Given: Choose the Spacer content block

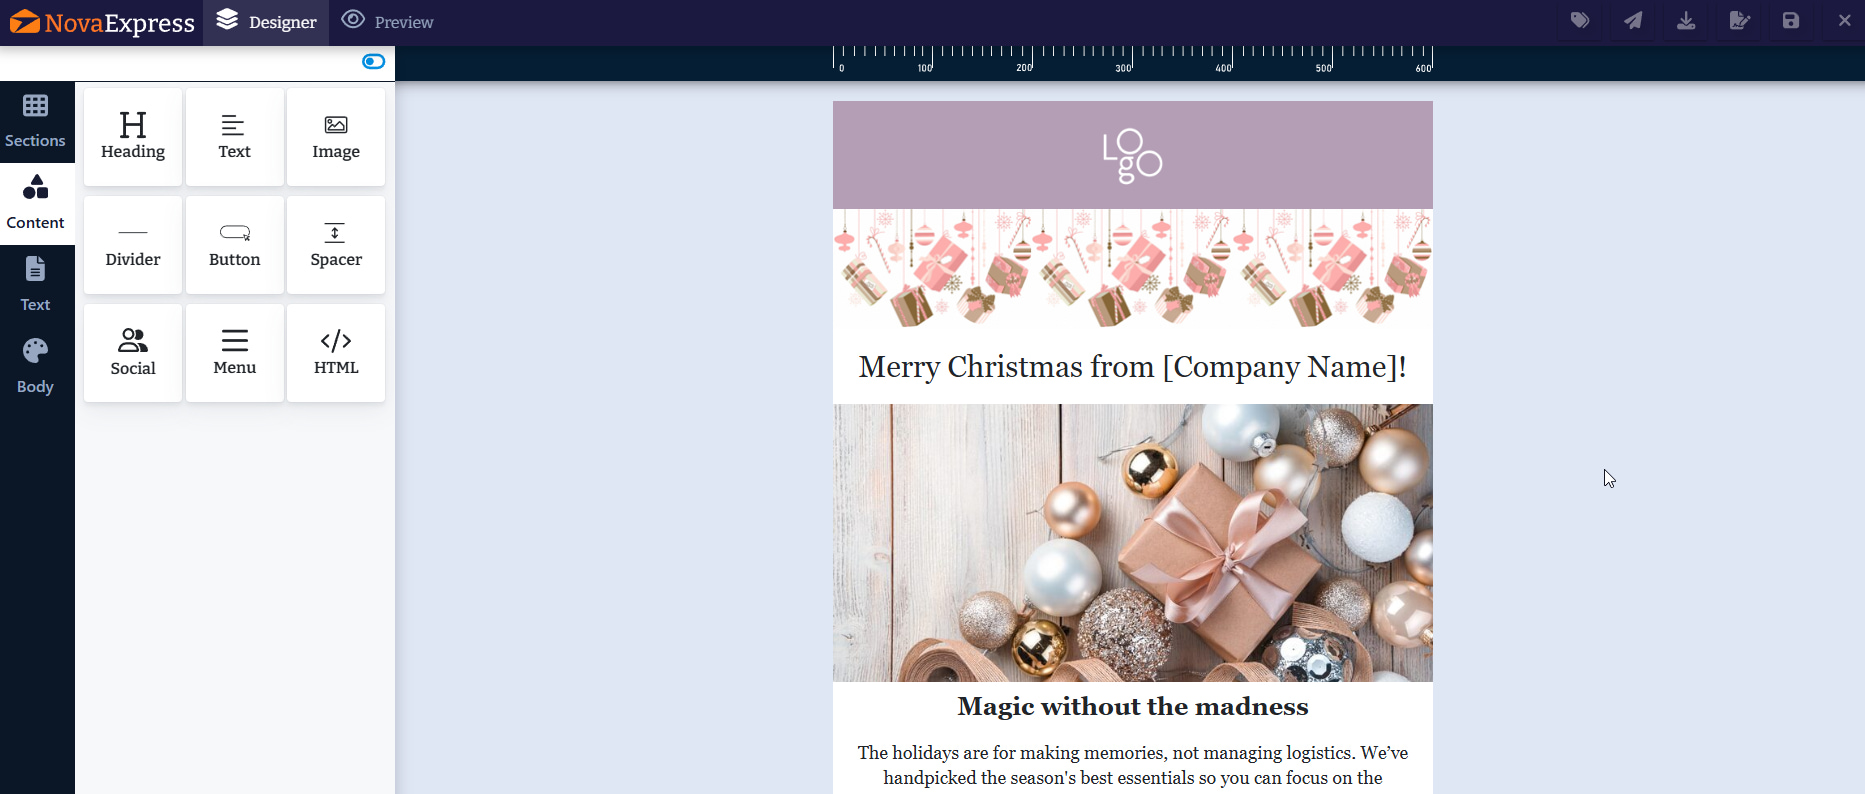Looking at the screenshot, I should [336, 245].
